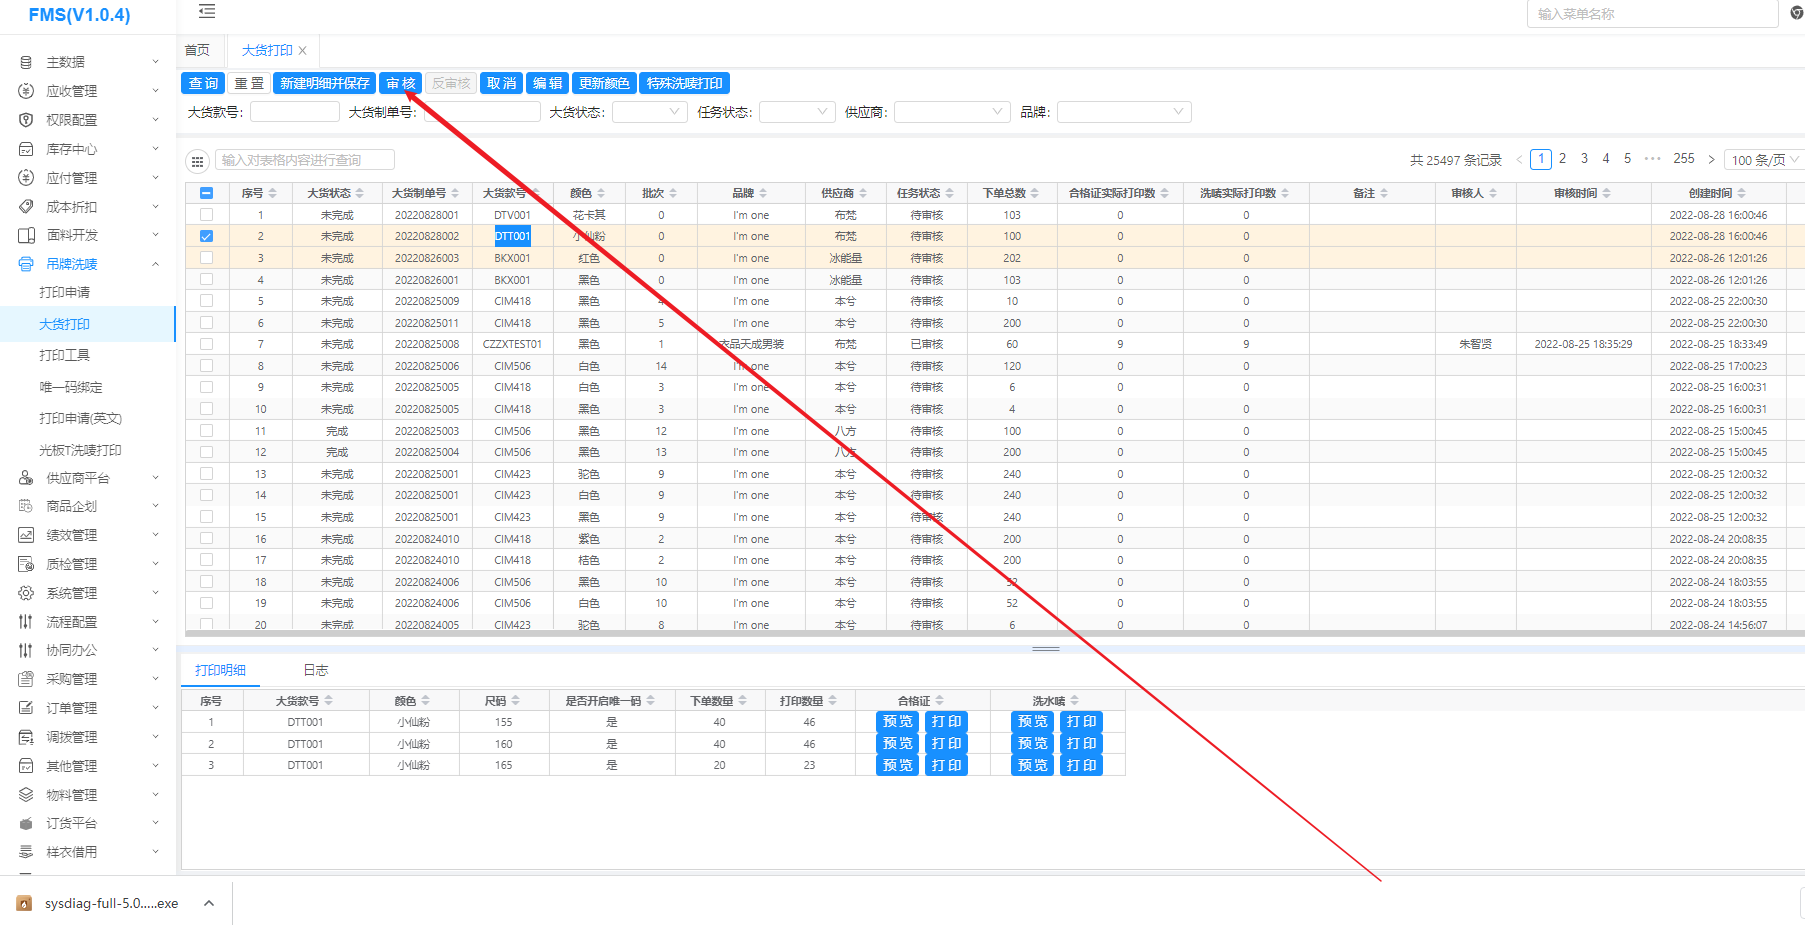Close the 大货打印 tab with its X

click(x=303, y=50)
